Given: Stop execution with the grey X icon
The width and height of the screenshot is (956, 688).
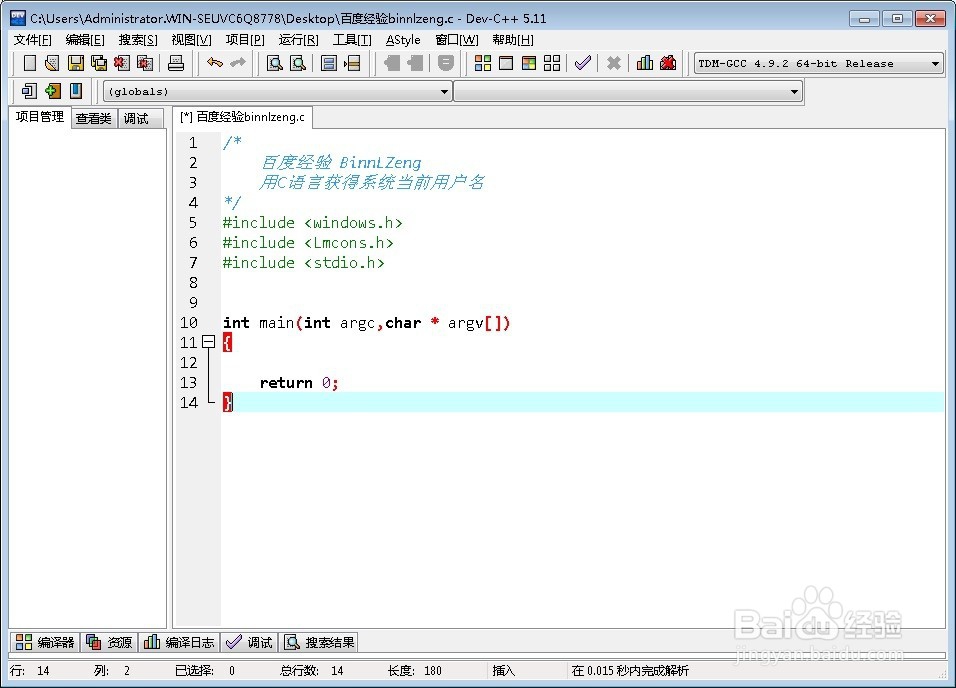Looking at the screenshot, I should [614, 63].
